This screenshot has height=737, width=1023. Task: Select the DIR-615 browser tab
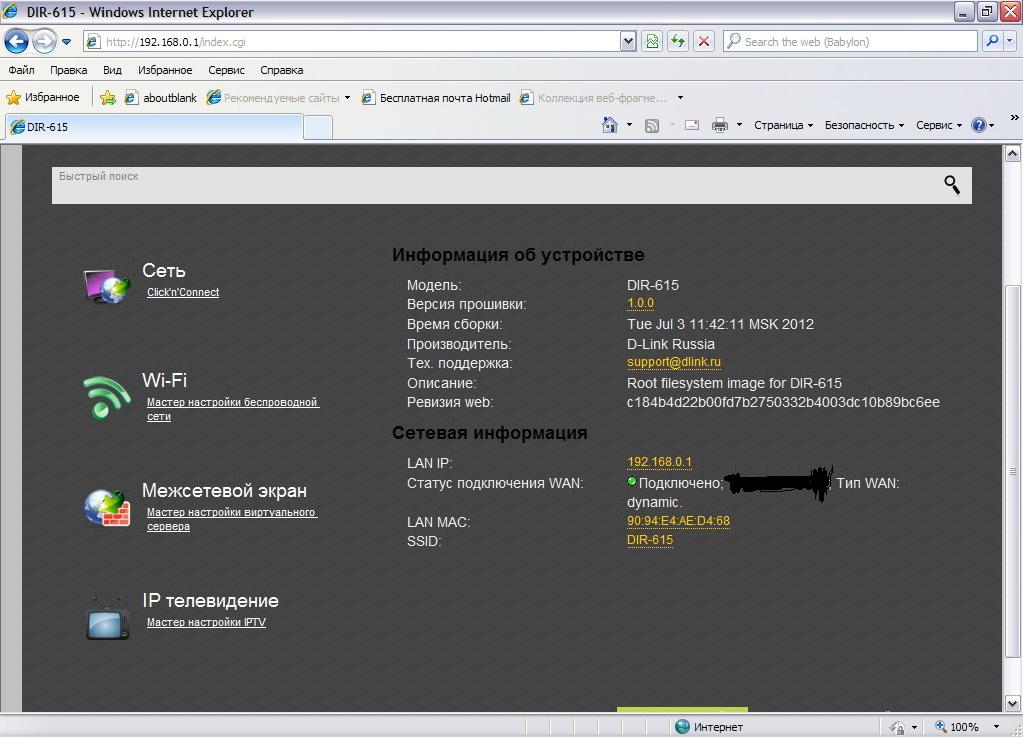(150, 127)
